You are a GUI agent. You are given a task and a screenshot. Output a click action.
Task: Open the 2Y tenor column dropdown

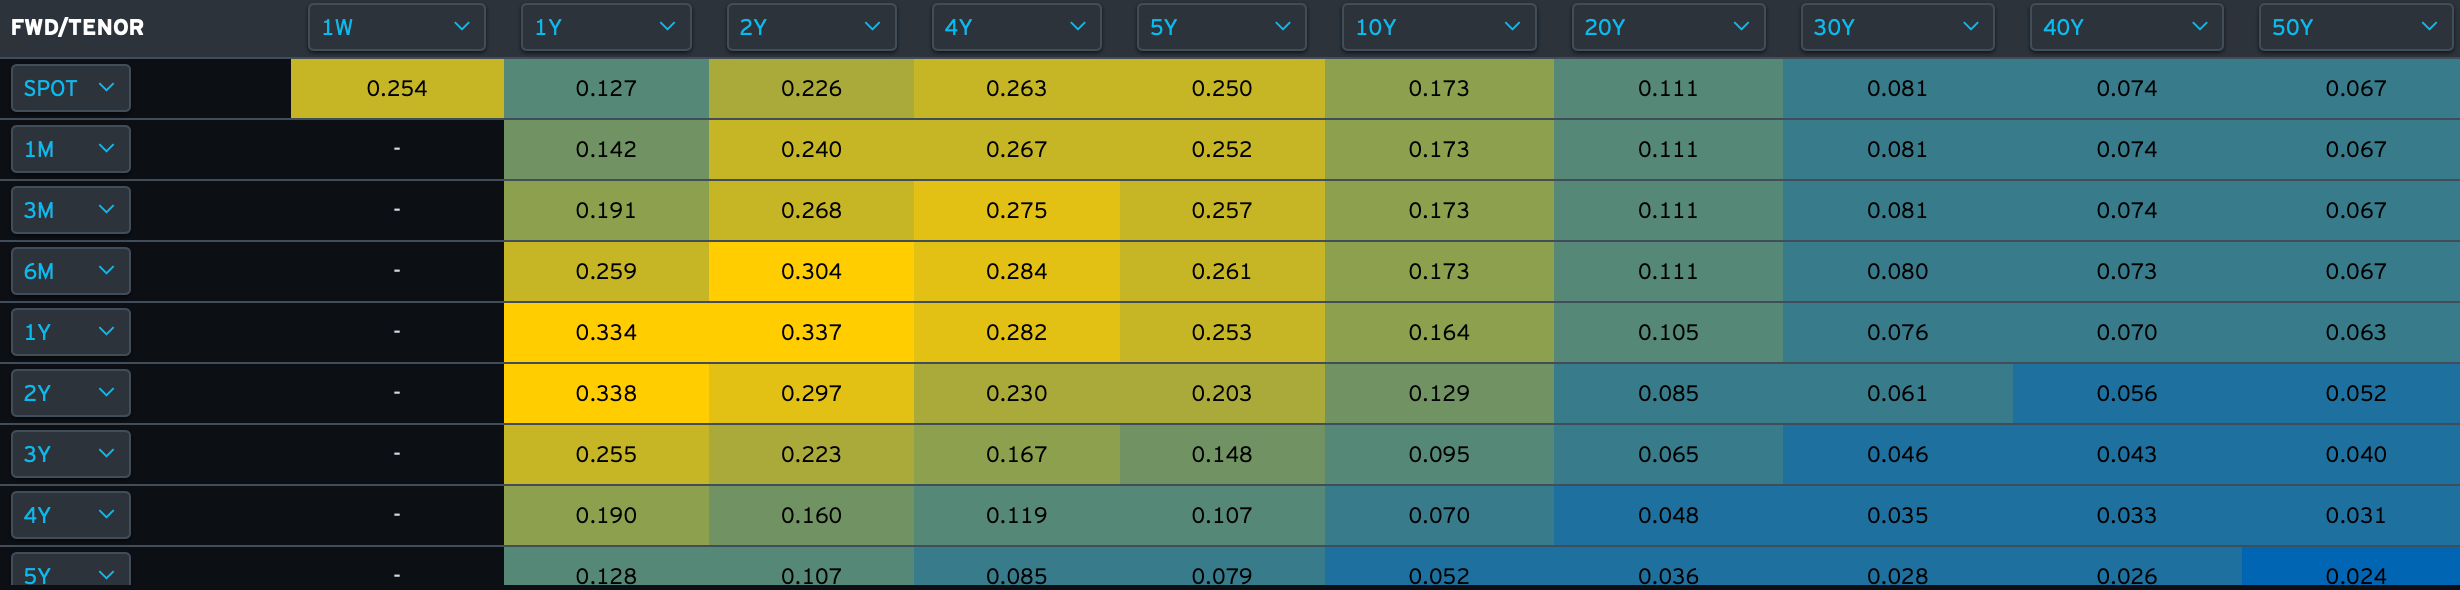point(811,27)
